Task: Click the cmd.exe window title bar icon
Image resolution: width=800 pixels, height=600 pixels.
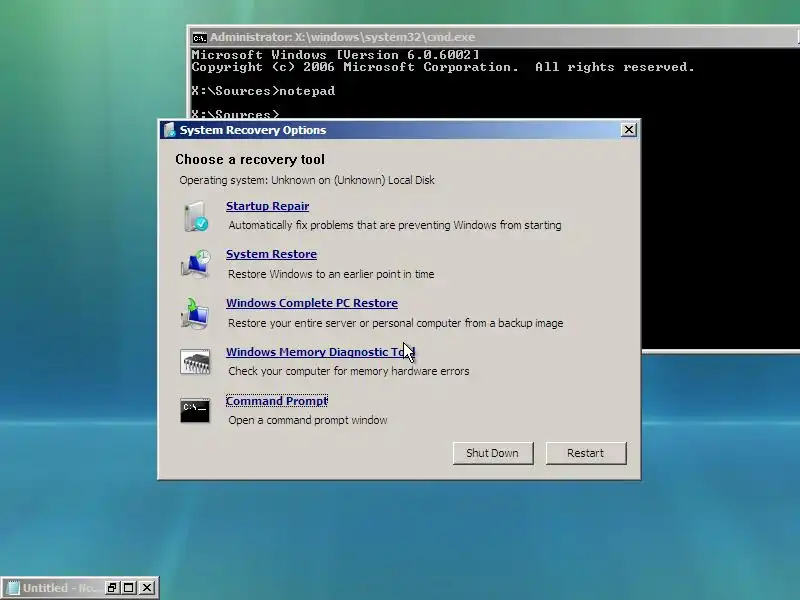Action: click(199, 38)
